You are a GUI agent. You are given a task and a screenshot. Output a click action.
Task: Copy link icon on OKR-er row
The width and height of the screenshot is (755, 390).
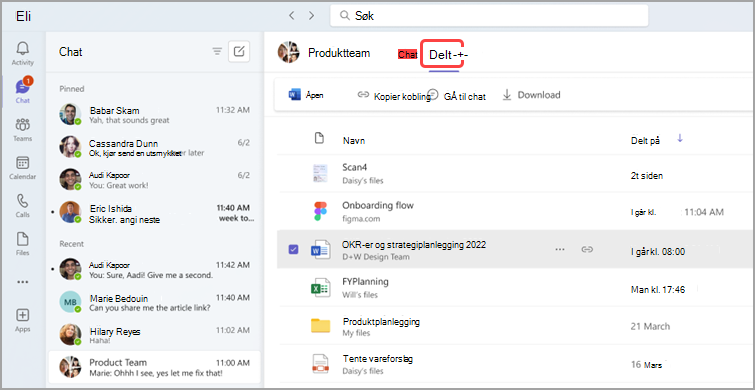tap(586, 249)
